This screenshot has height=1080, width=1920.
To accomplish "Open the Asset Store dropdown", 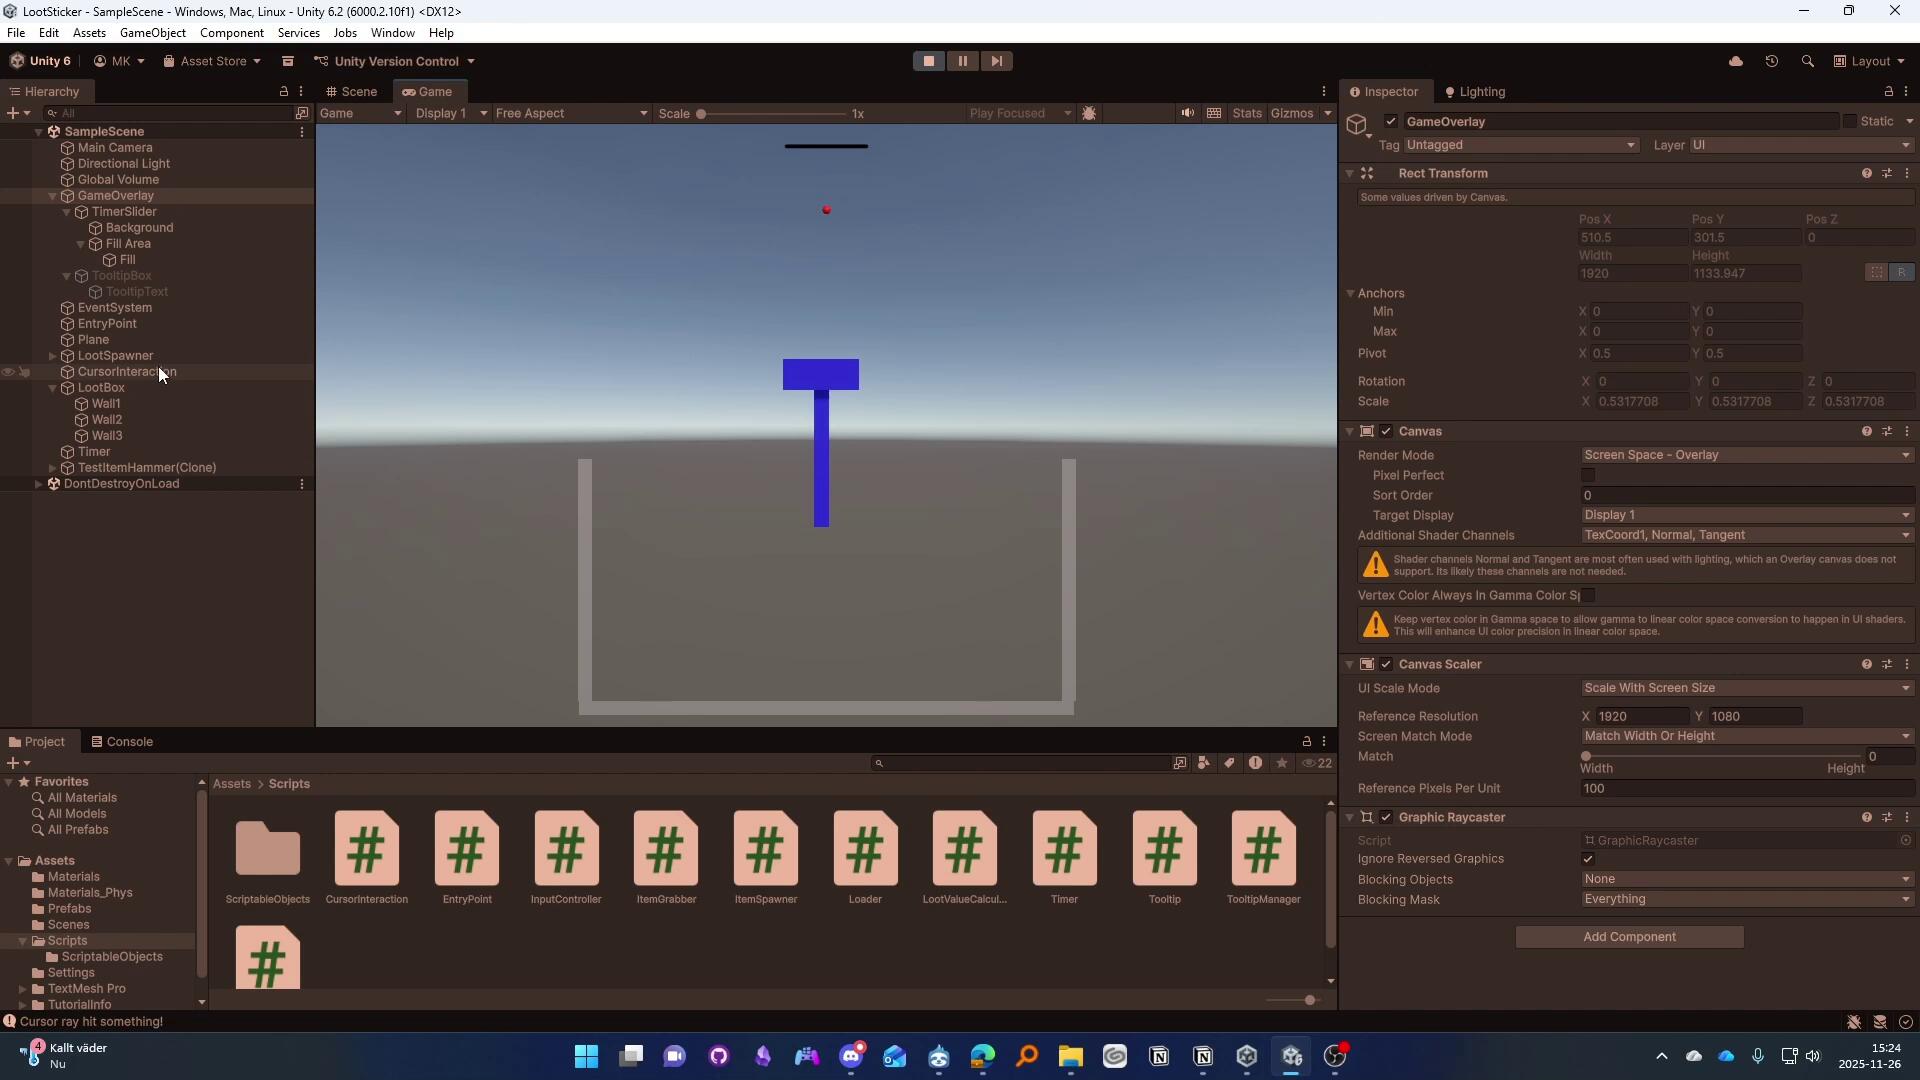I will pyautogui.click(x=212, y=61).
